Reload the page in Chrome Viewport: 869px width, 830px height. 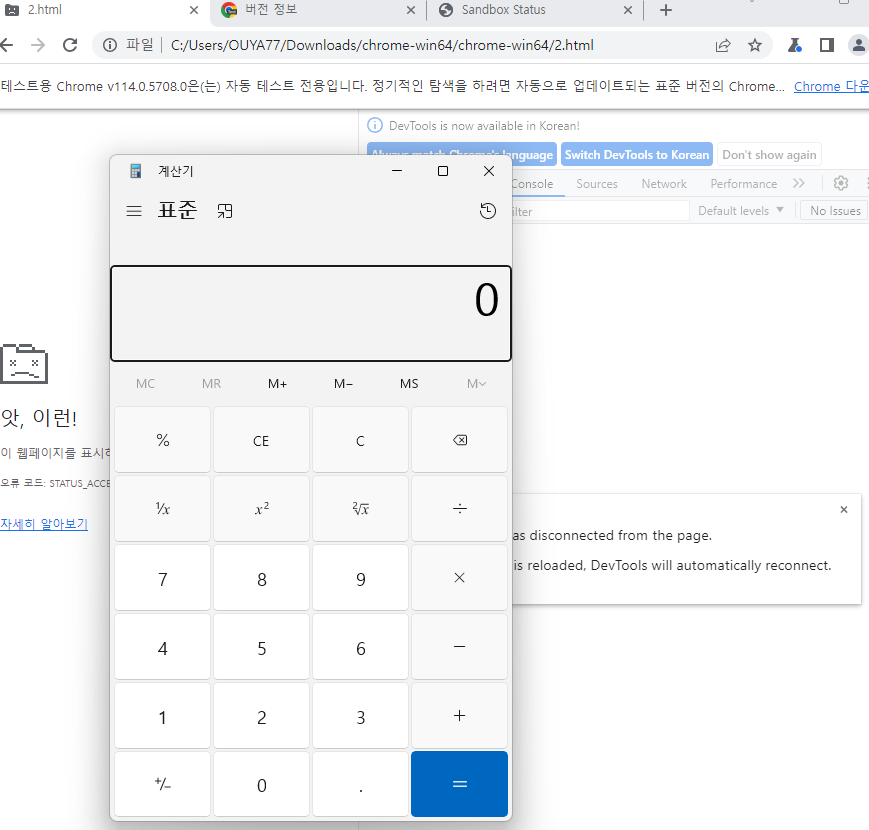click(x=70, y=45)
